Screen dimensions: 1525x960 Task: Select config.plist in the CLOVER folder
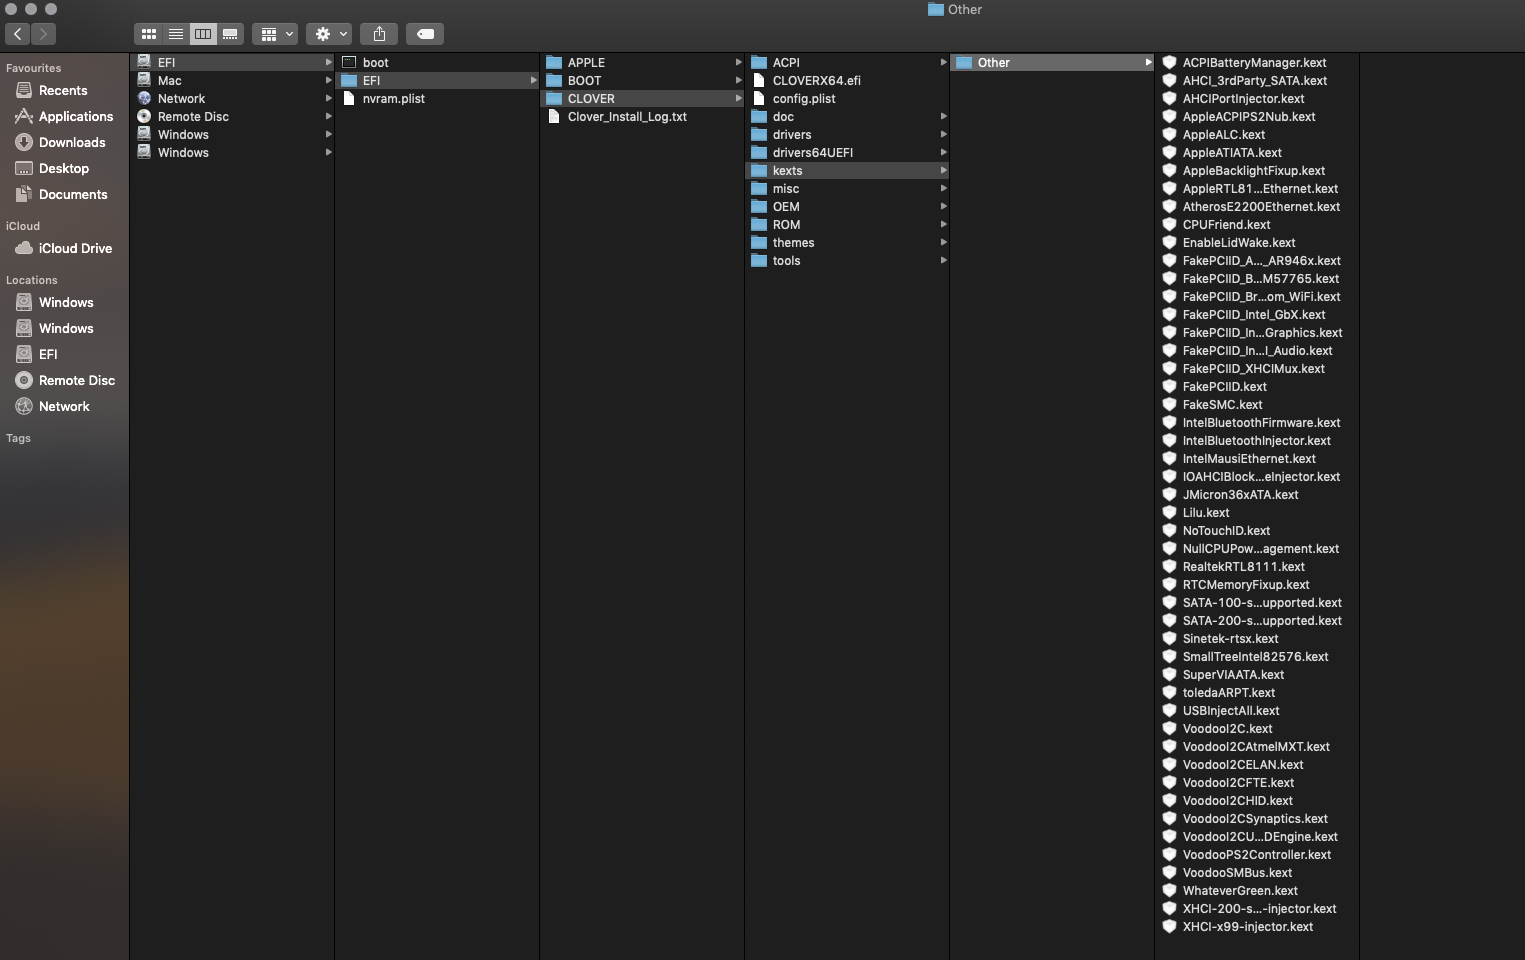tap(805, 98)
